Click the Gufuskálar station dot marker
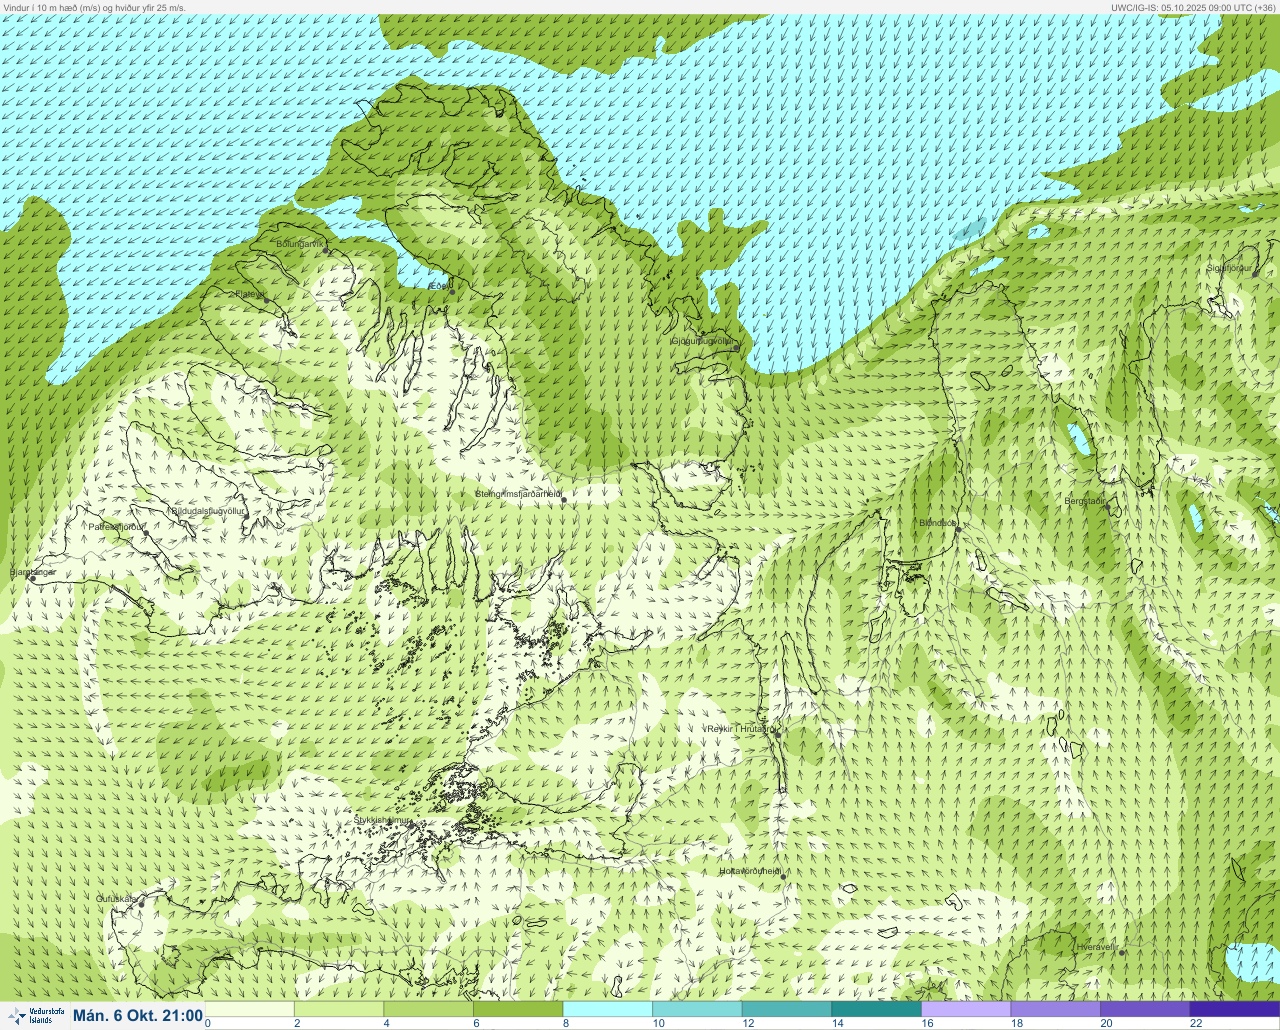The height and width of the screenshot is (1030, 1280). [x=141, y=903]
